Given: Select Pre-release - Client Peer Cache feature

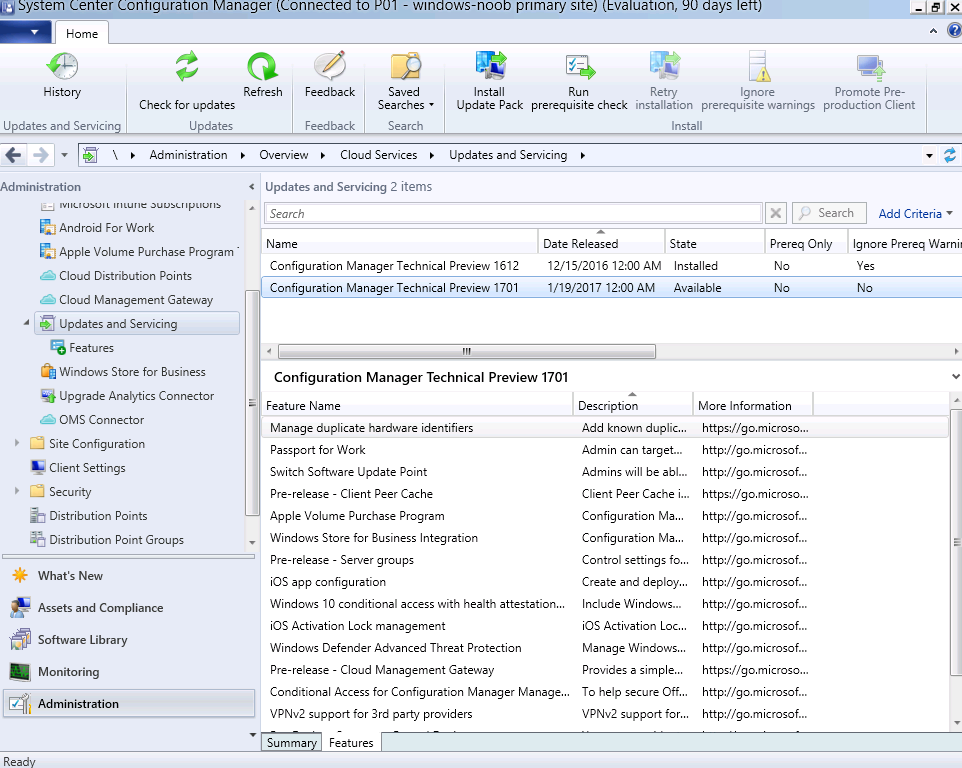Looking at the screenshot, I should pyautogui.click(x=604, y=494).
